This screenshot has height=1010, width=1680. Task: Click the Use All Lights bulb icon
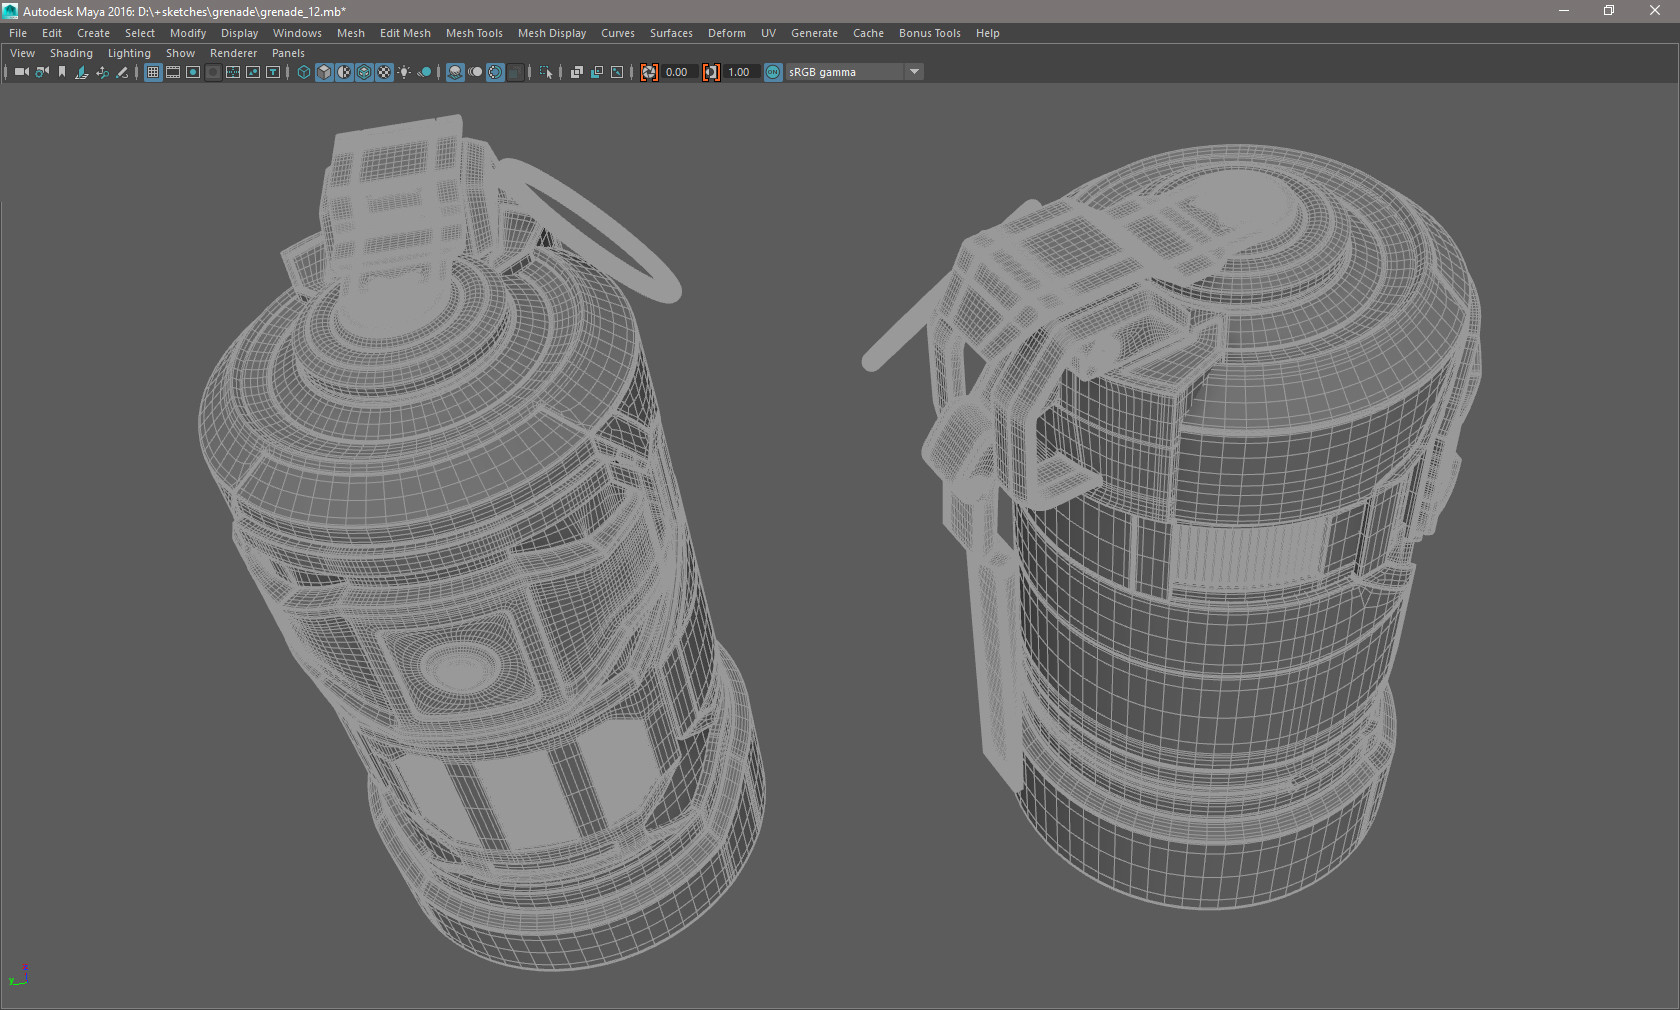(x=404, y=72)
